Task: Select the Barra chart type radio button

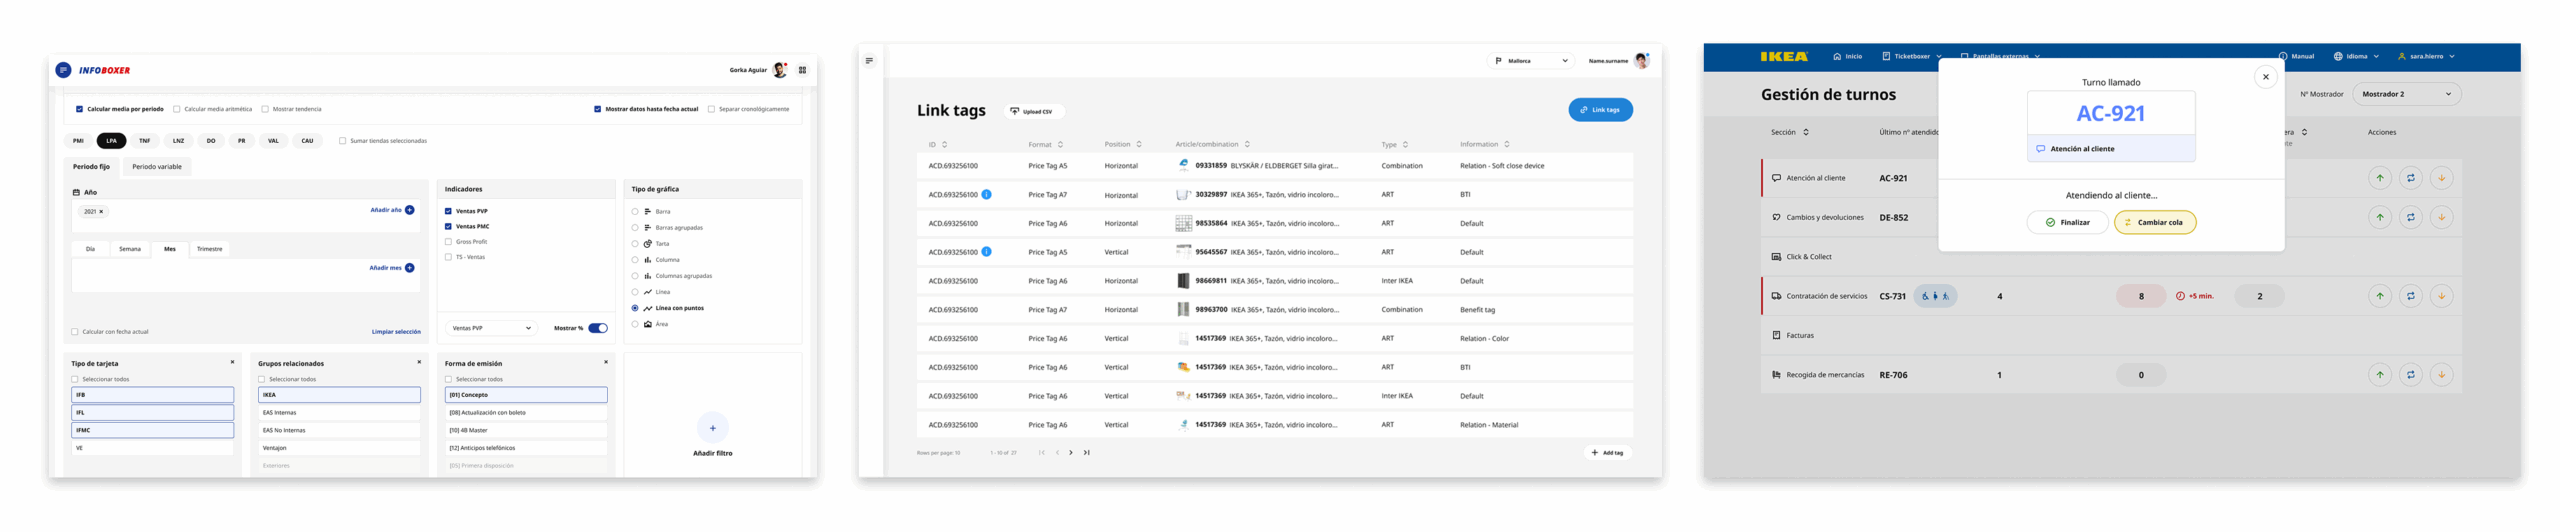Action: pyautogui.click(x=635, y=212)
